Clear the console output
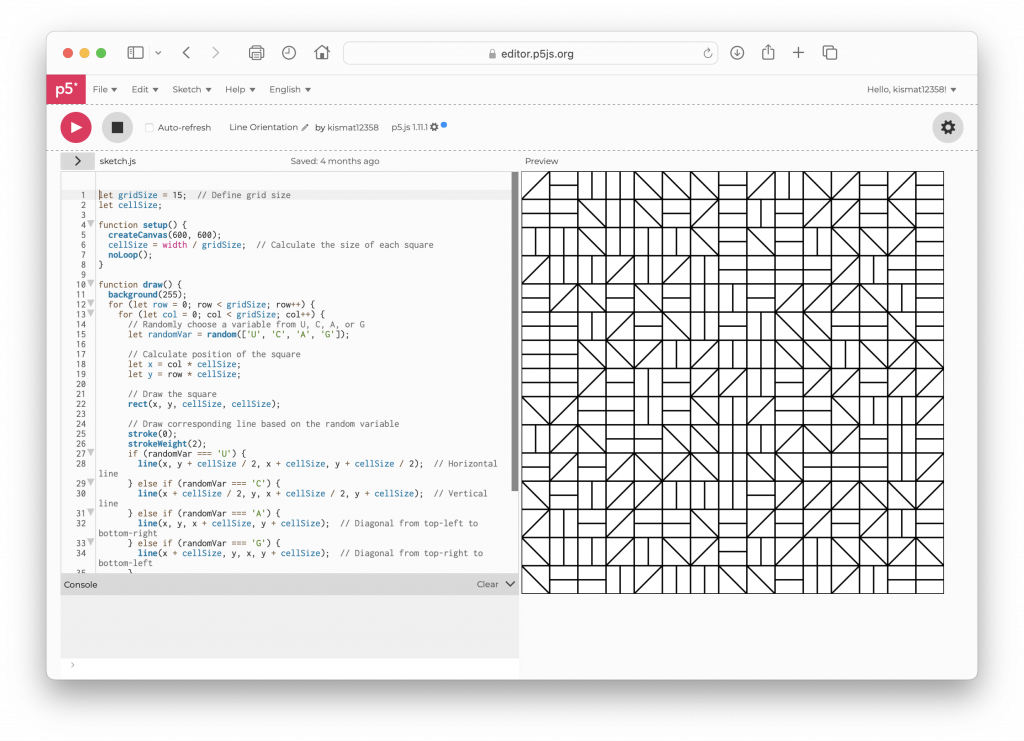Viewport: 1024px width, 741px height. [487, 584]
